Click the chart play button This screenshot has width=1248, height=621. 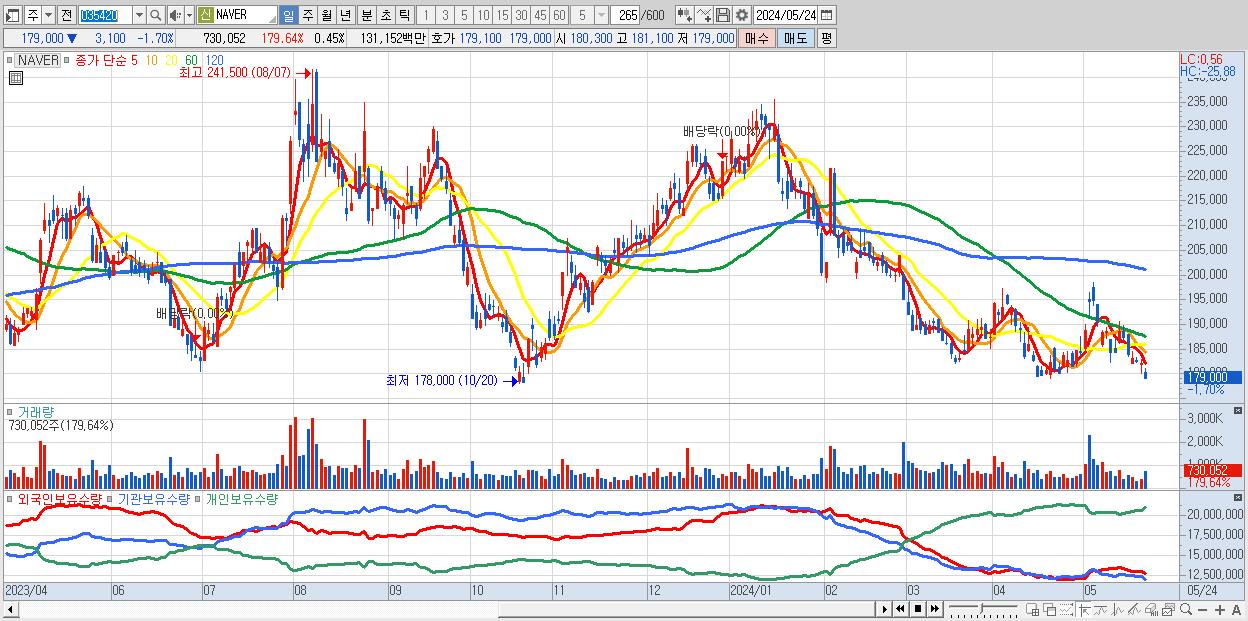click(x=885, y=609)
